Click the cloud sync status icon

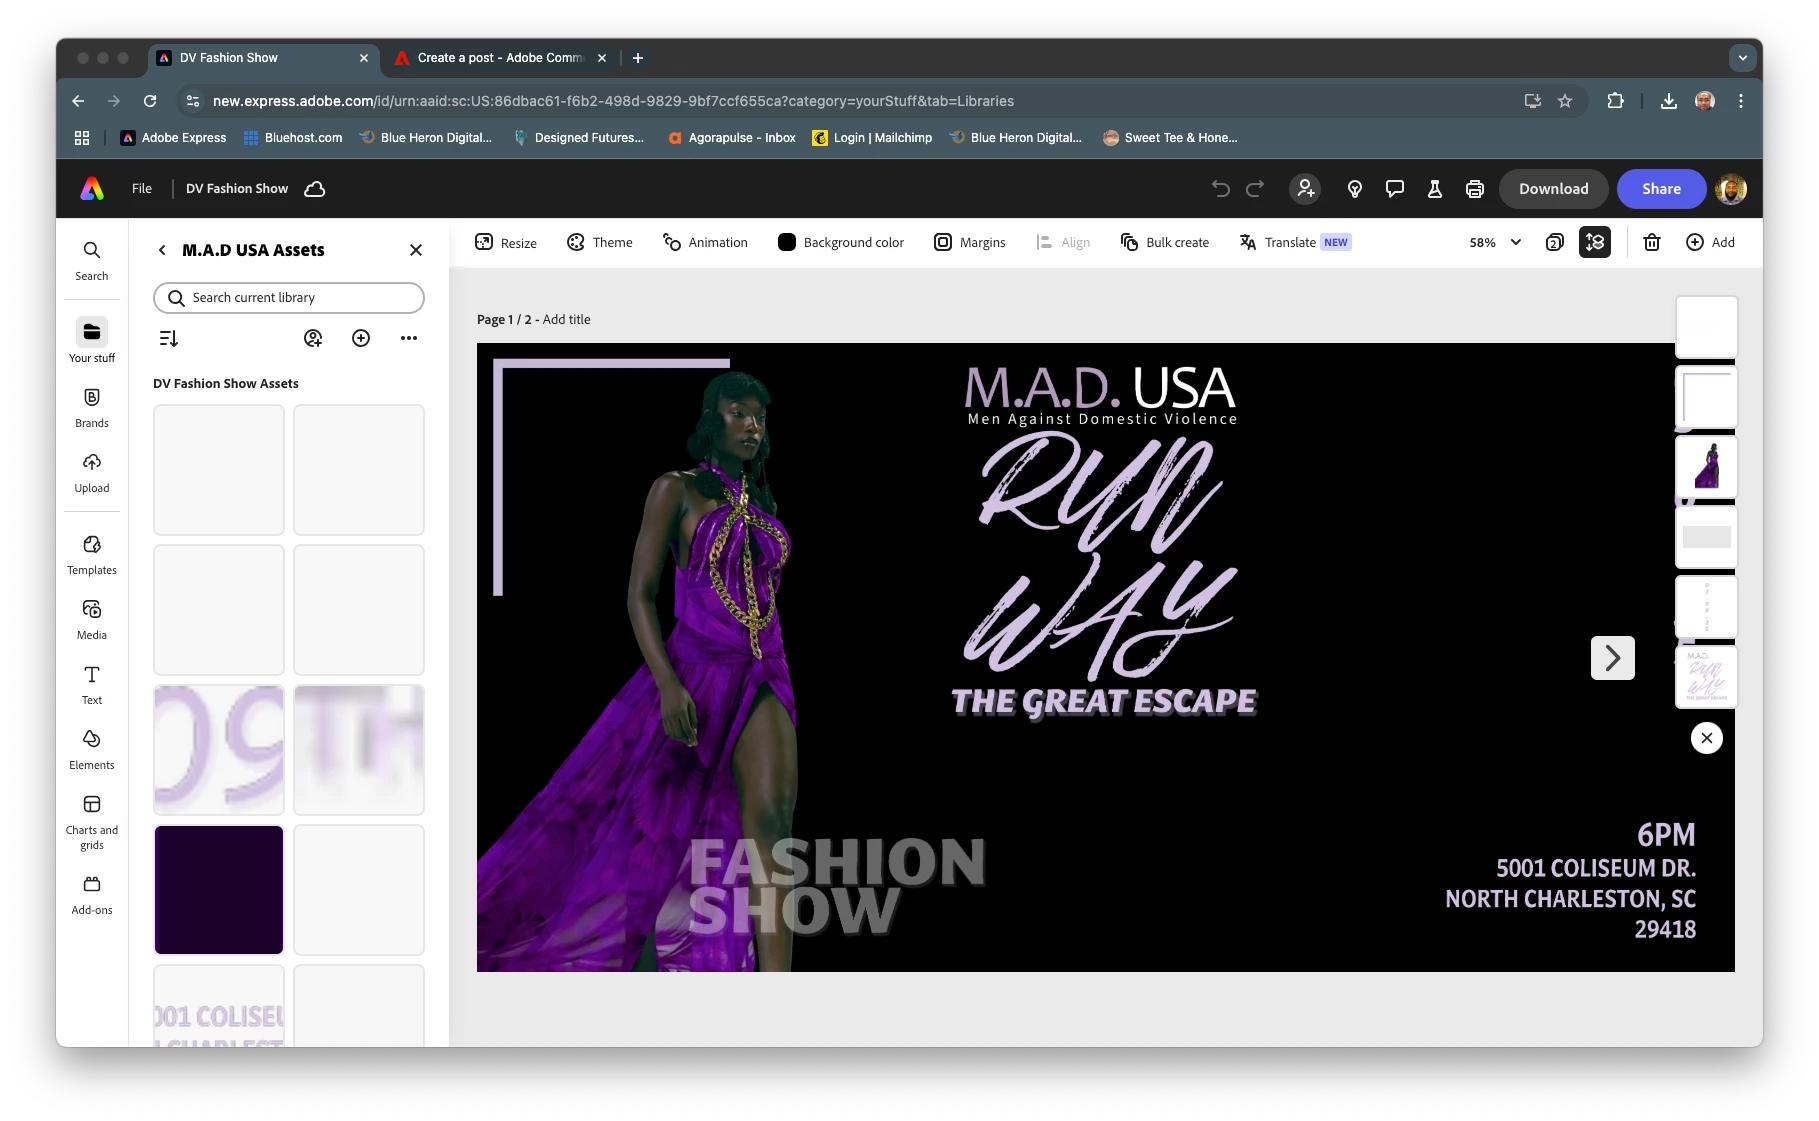click(x=315, y=189)
